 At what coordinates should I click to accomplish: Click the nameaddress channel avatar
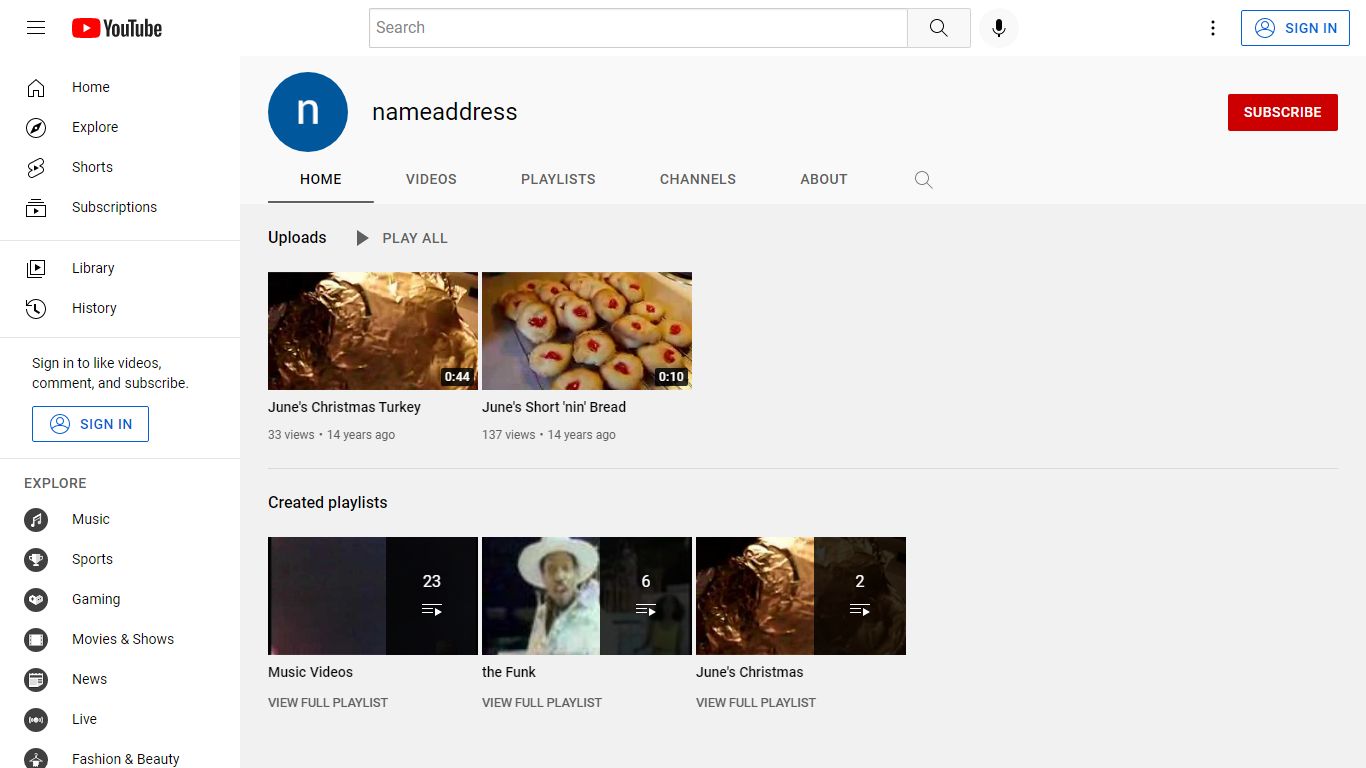point(308,112)
